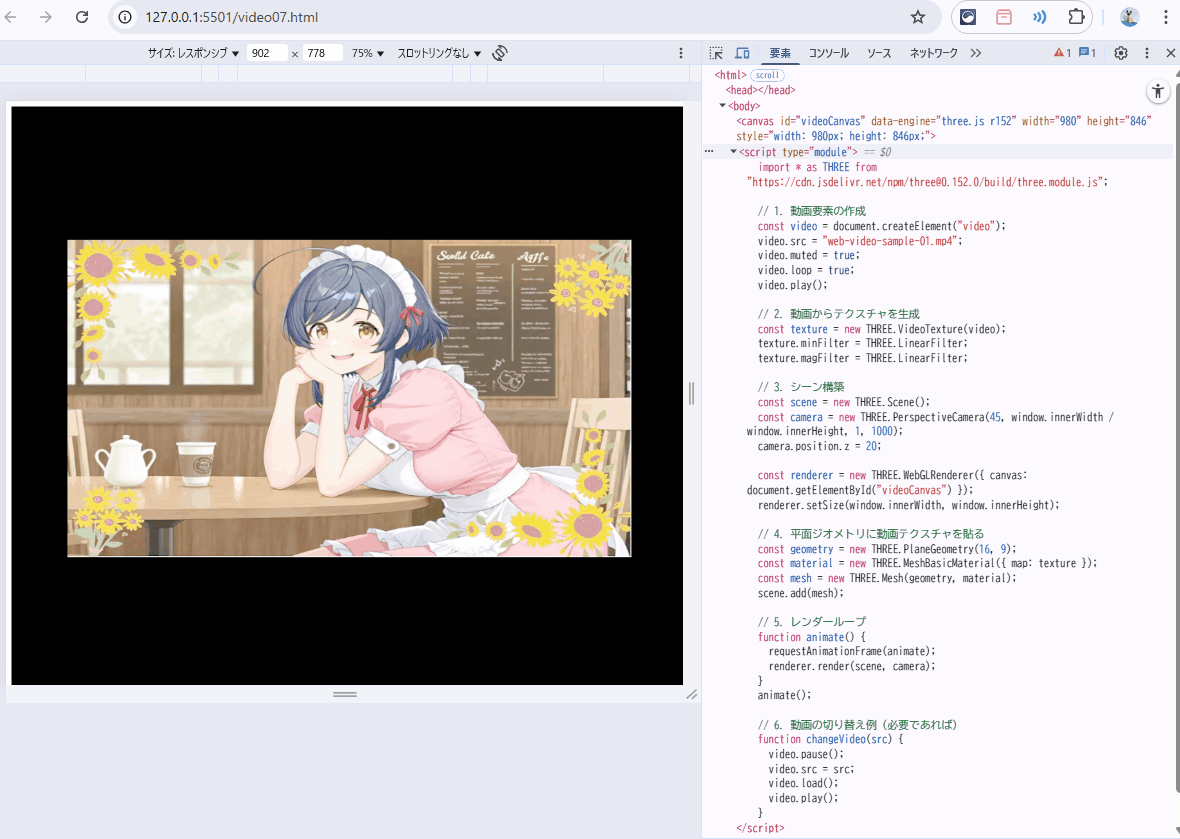Click the inspect element picker icon
This screenshot has width=1180, height=839.
click(x=716, y=53)
